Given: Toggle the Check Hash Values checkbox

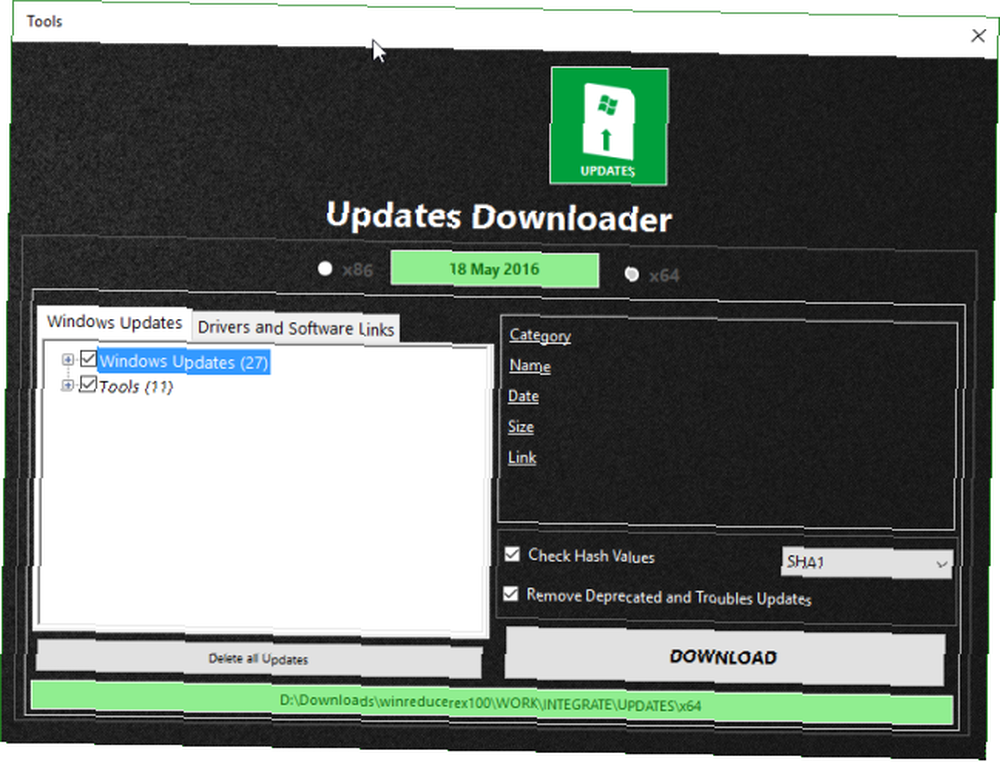Looking at the screenshot, I should (512, 554).
